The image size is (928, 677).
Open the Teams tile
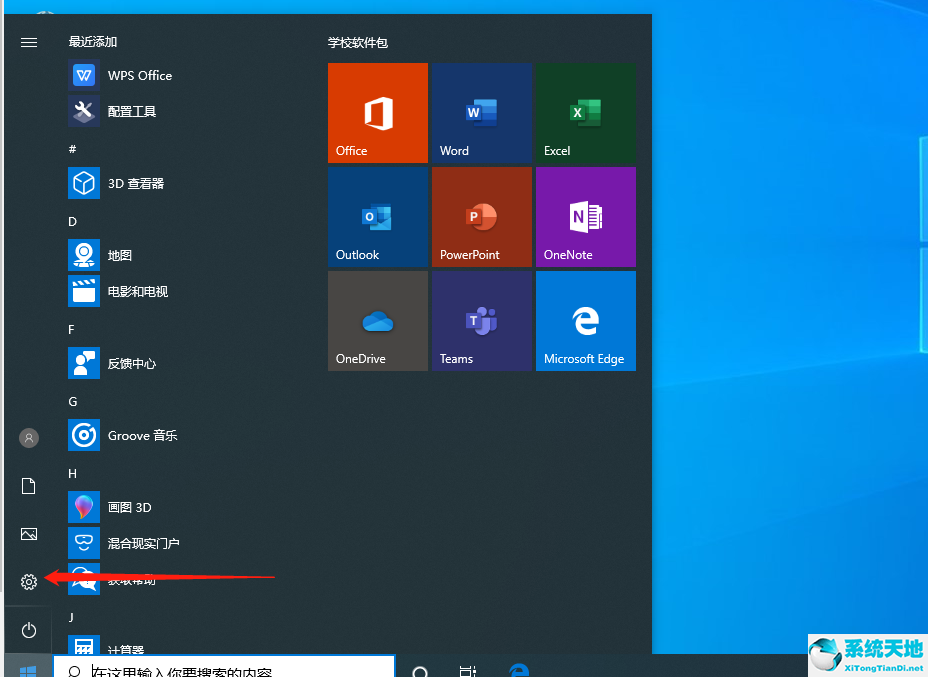coord(481,321)
